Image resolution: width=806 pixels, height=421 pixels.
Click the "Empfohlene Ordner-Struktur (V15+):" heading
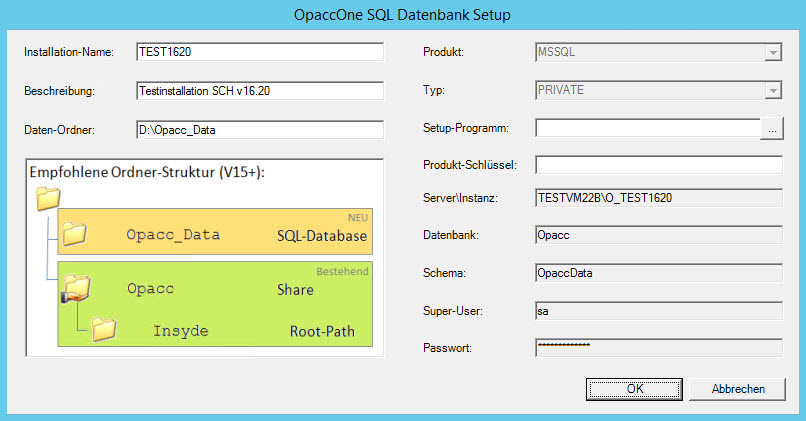click(x=147, y=172)
